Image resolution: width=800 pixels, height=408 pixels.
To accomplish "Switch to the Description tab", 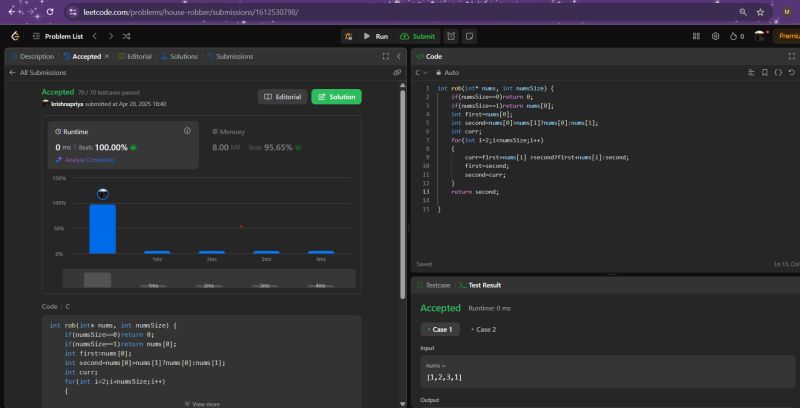I will [x=32, y=57].
